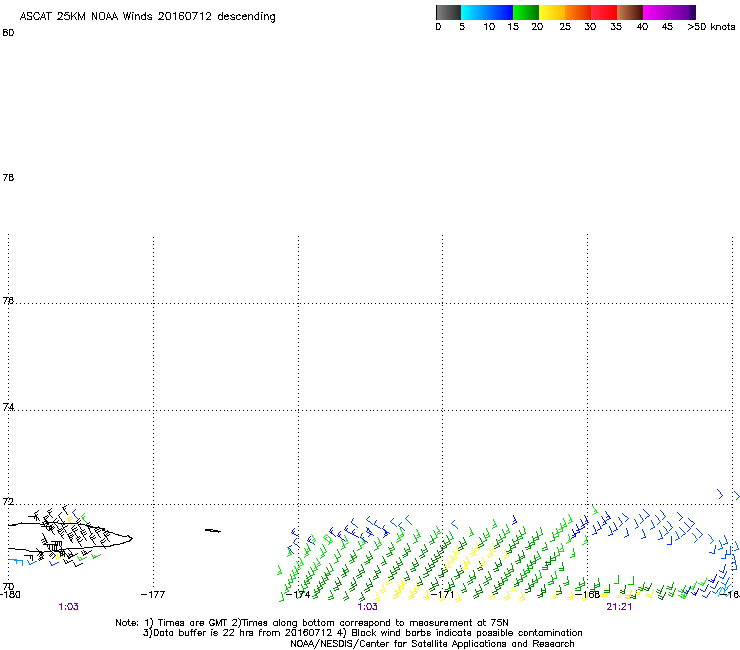
Task: Click the longitude label '-171'
Action: click(x=443, y=594)
